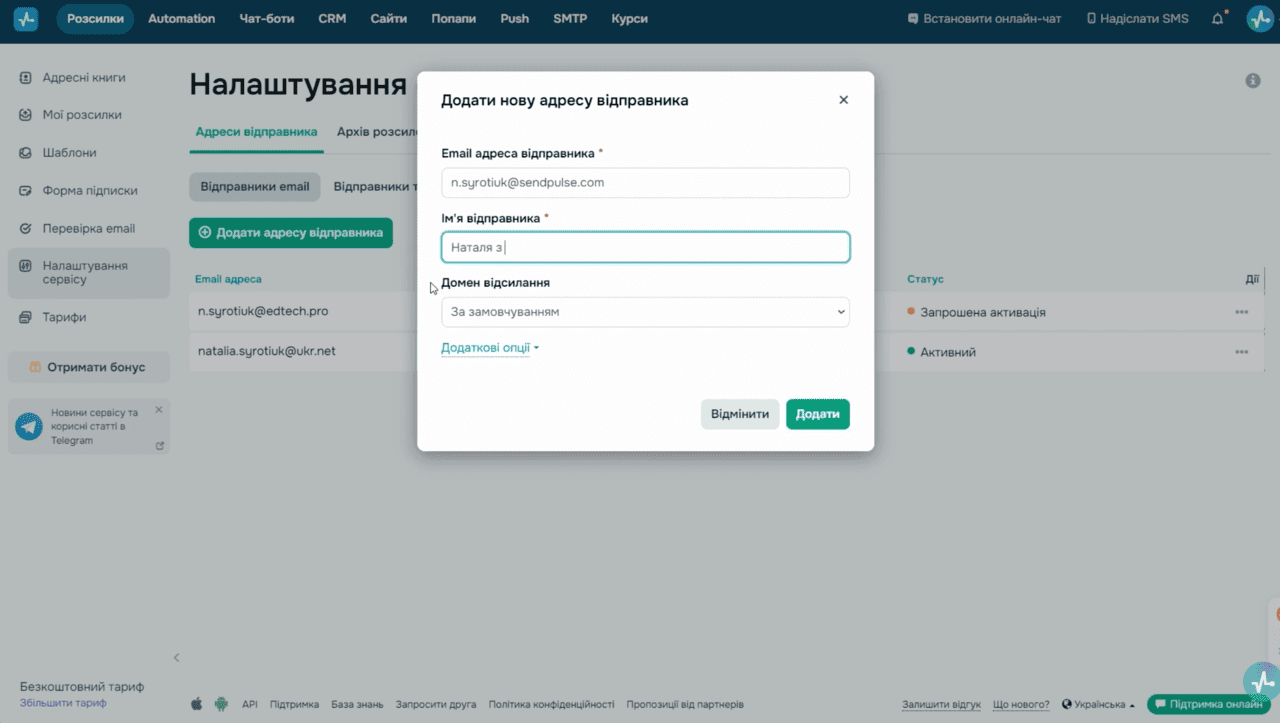Image resolution: width=1280 pixels, height=723 pixels.
Task: Open actions menu for natalia.syrotiuk@ukr.net row
Action: point(1241,352)
